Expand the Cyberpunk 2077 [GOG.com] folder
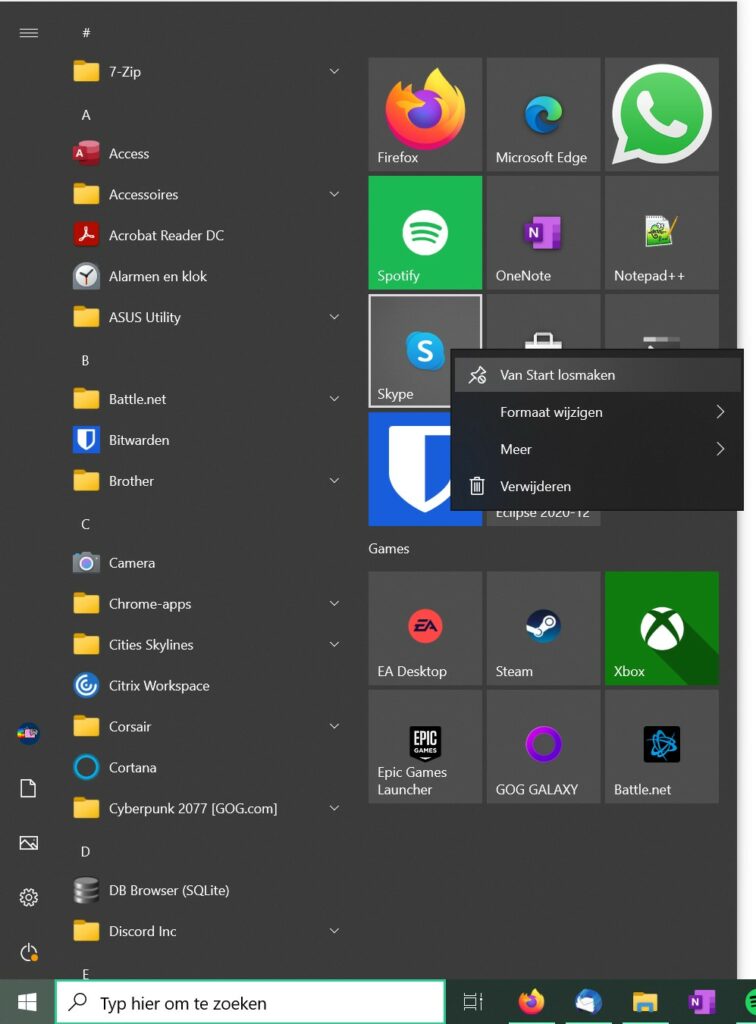Viewport: 756px width, 1024px height. 208,808
